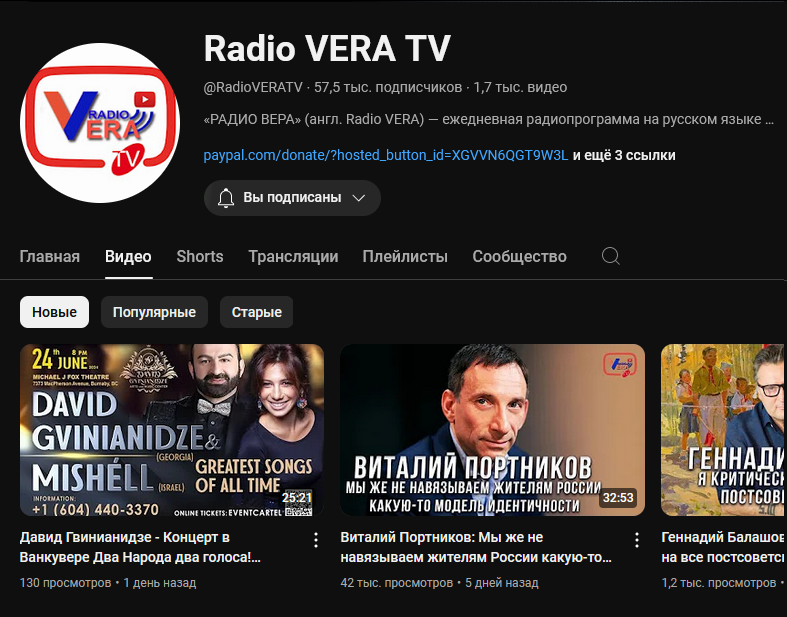The height and width of the screenshot is (617, 787).
Task: Click the 1,7 тыс. видео count
Action: coord(520,87)
